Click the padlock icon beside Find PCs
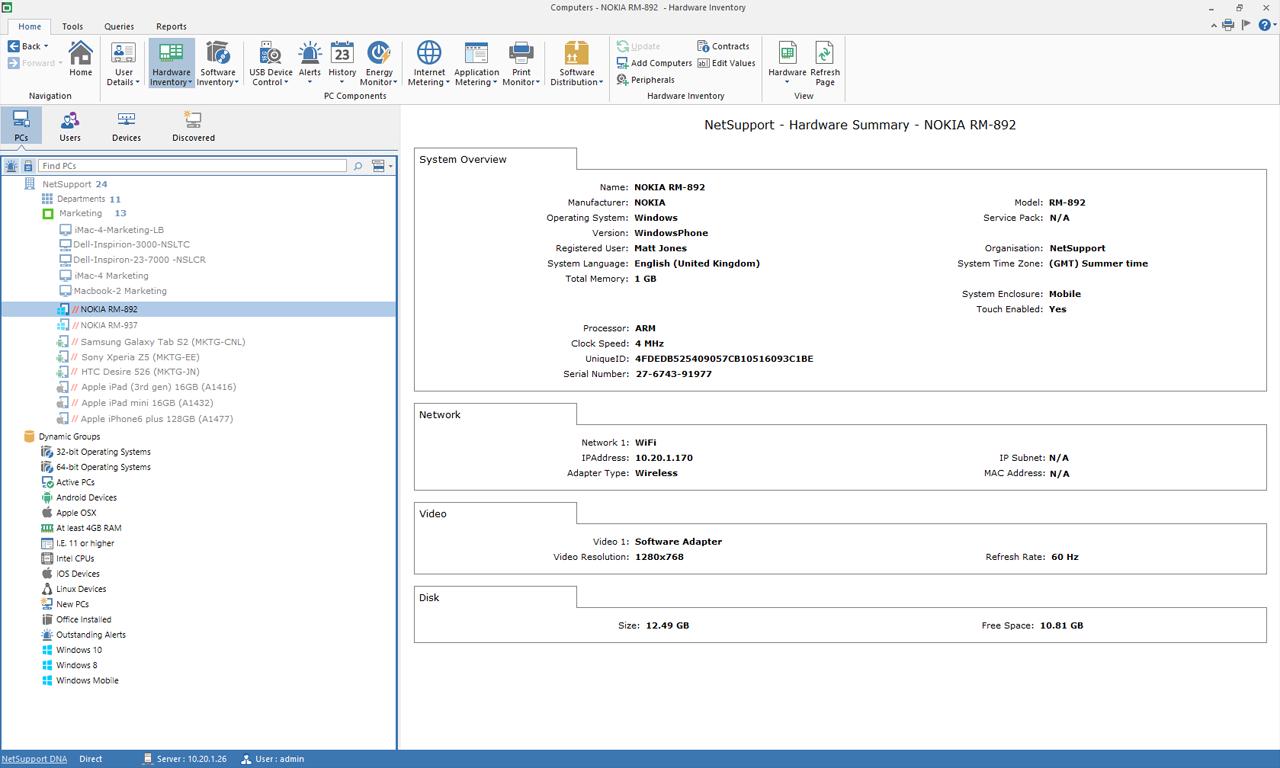 click(28, 166)
